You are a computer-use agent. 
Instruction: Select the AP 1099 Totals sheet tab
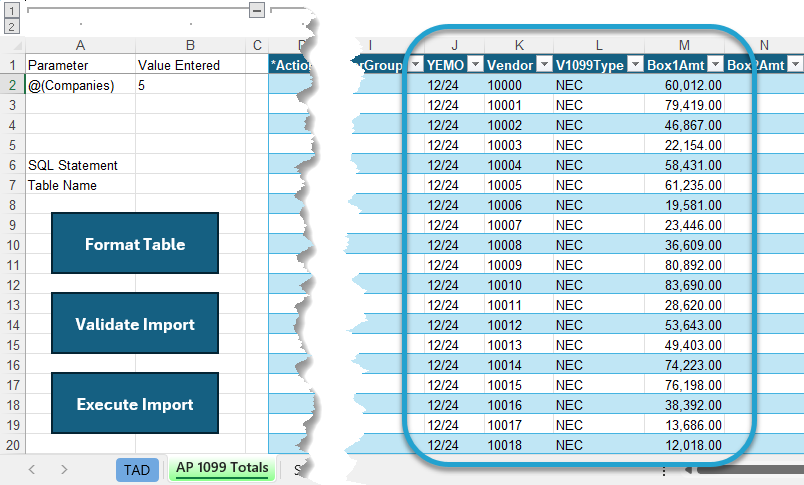[x=222, y=468]
